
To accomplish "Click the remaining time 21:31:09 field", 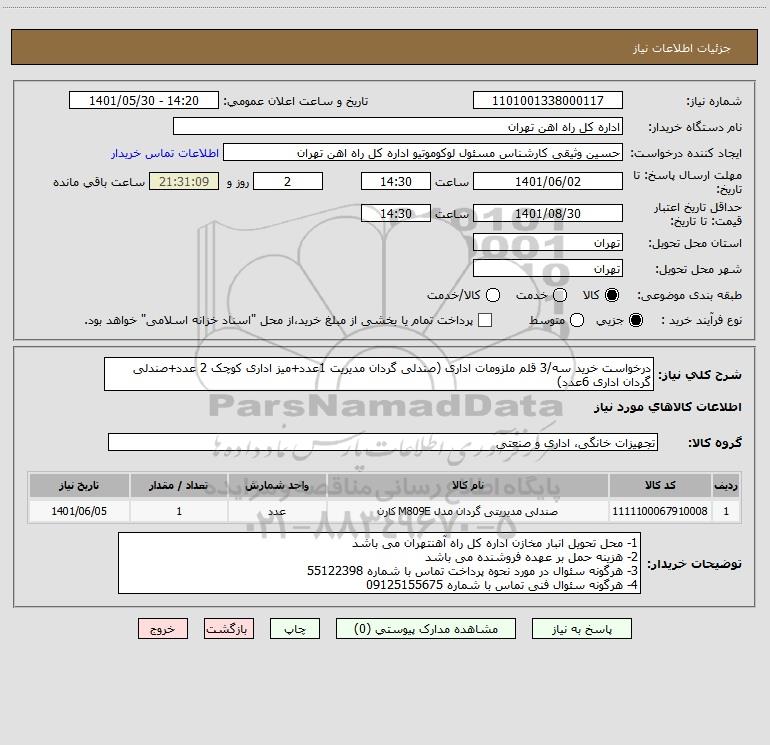I will coord(184,181).
